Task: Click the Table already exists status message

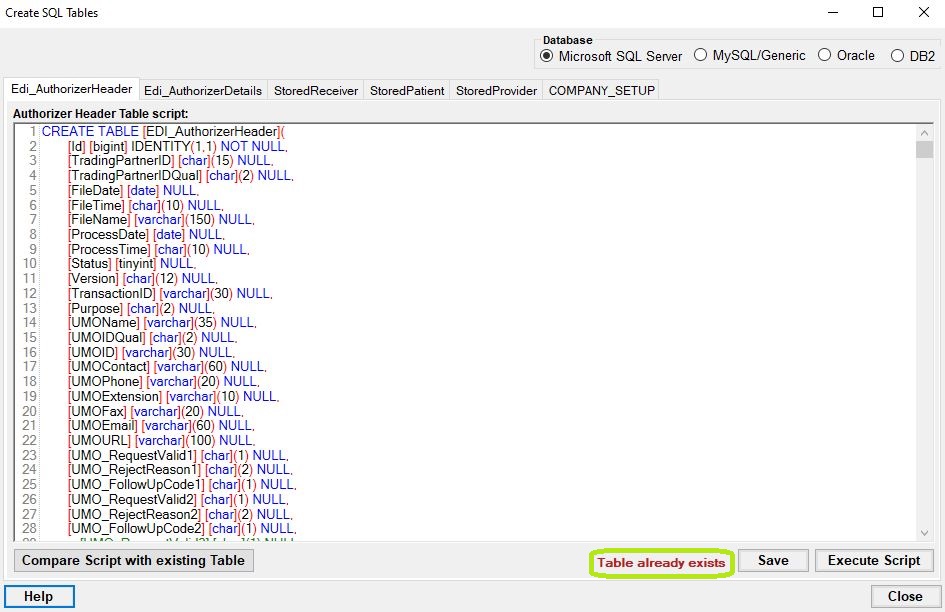Action: point(661,563)
